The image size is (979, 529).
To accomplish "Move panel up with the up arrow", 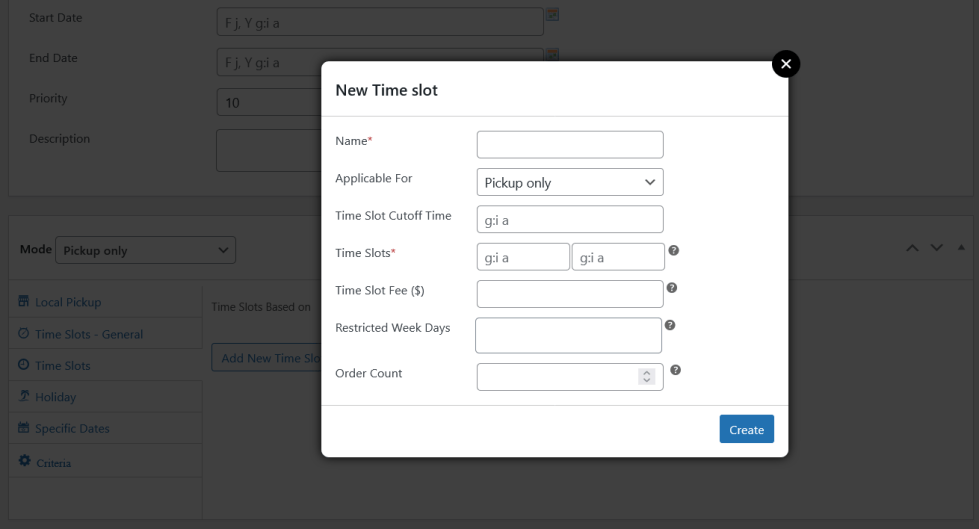I will coord(912,248).
